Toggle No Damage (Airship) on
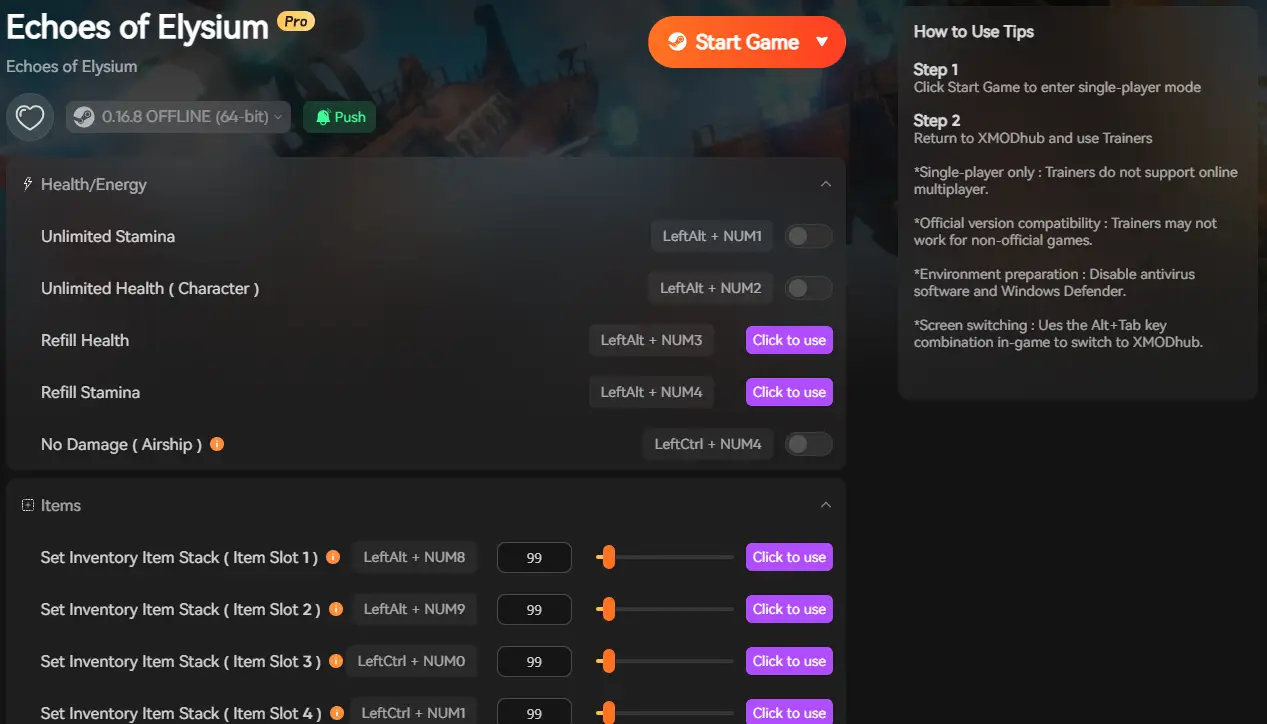1267x724 pixels. pos(808,444)
